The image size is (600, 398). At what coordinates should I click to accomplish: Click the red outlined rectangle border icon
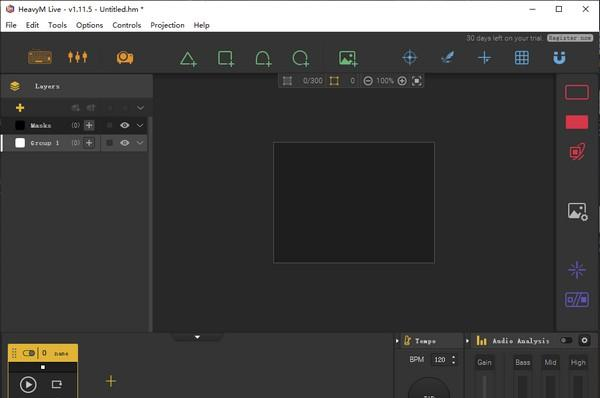pos(577,93)
